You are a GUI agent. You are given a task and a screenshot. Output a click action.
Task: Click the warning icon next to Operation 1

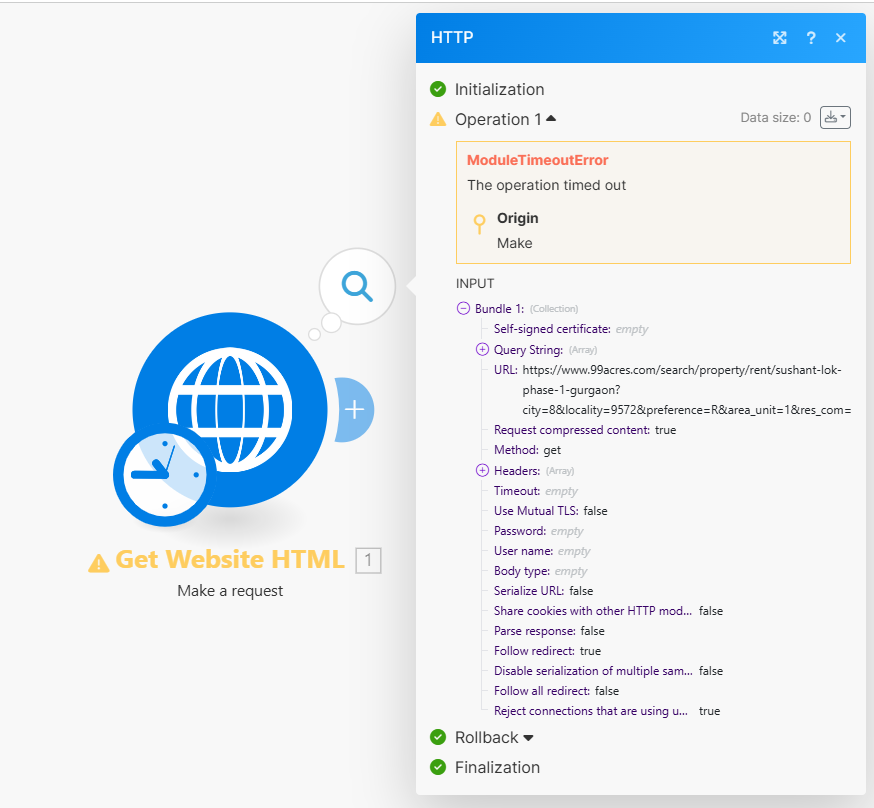[x=438, y=119]
